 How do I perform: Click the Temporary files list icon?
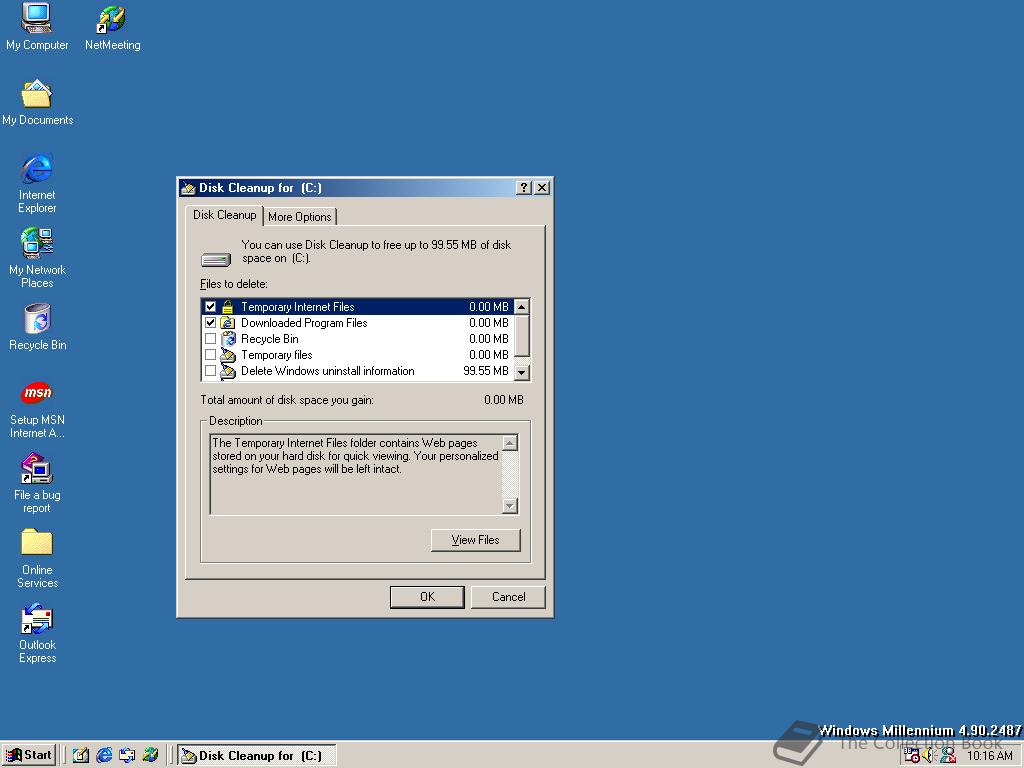coord(228,355)
